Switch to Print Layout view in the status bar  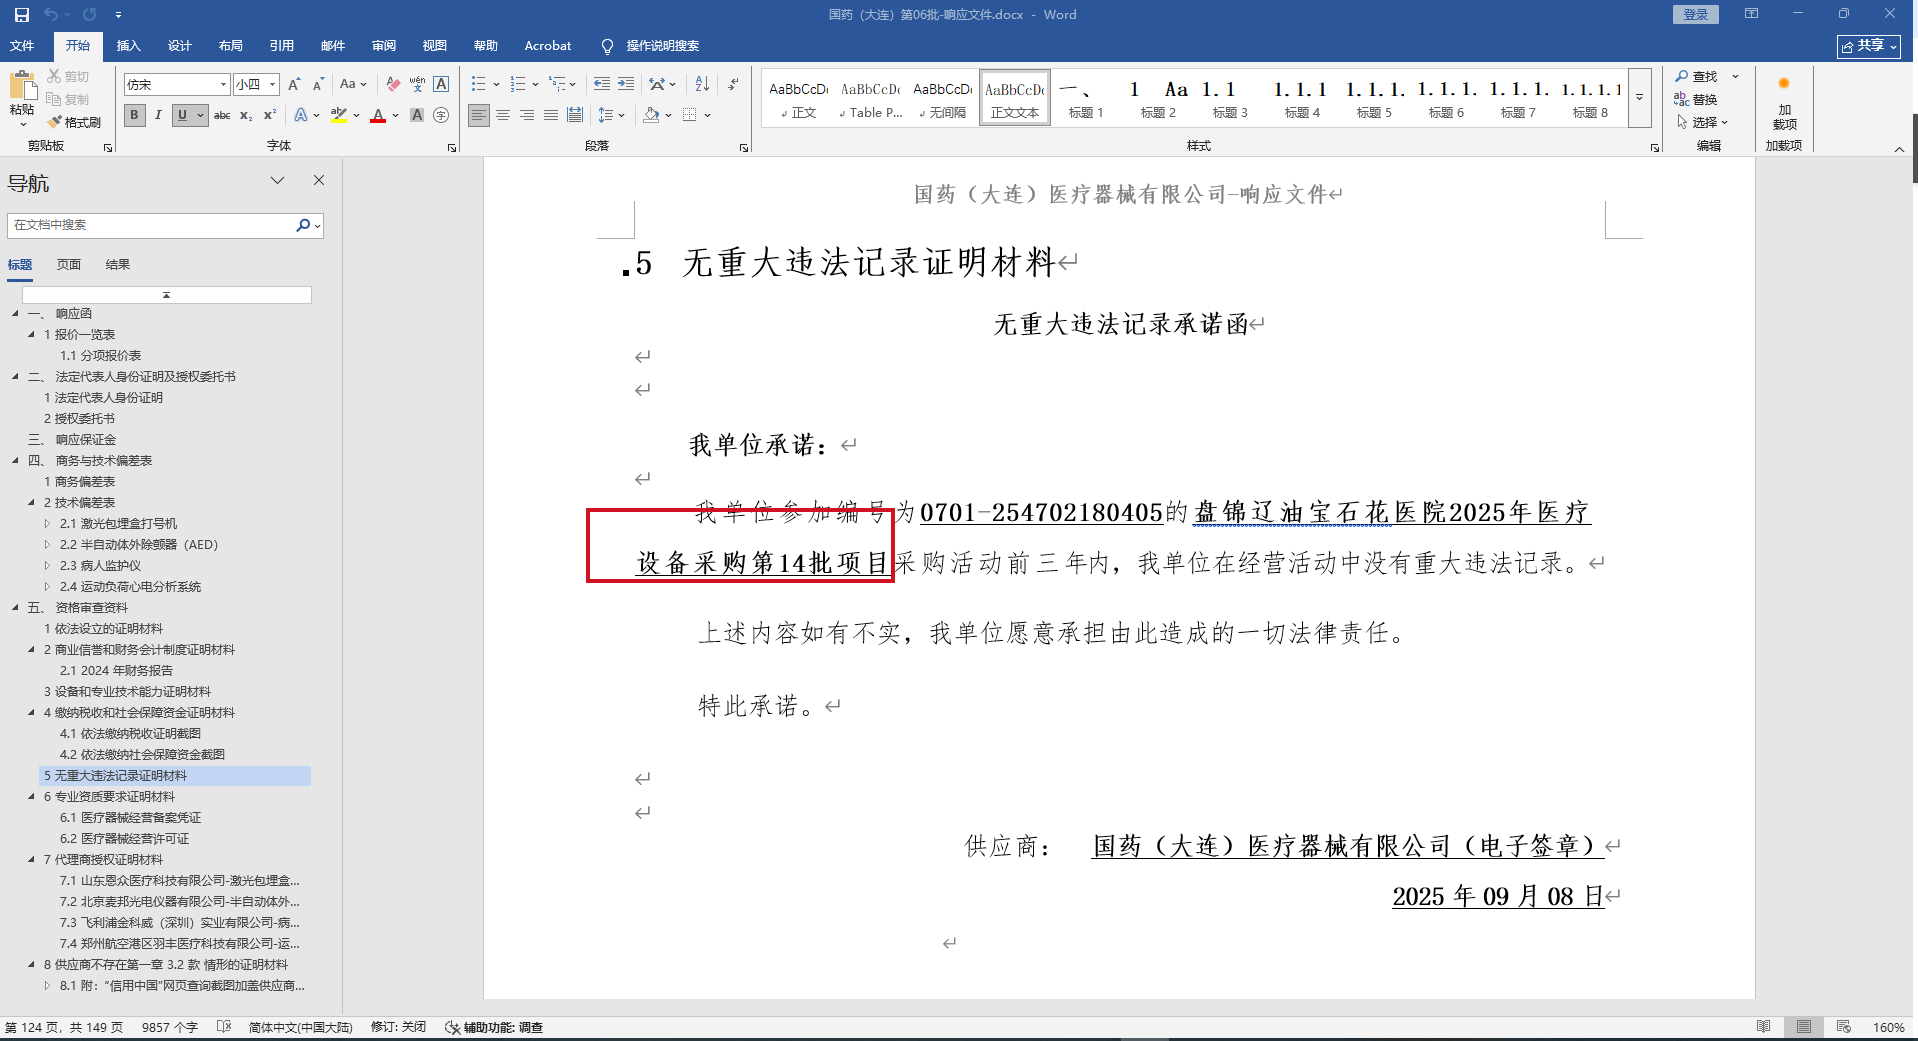pos(1804,1027)
